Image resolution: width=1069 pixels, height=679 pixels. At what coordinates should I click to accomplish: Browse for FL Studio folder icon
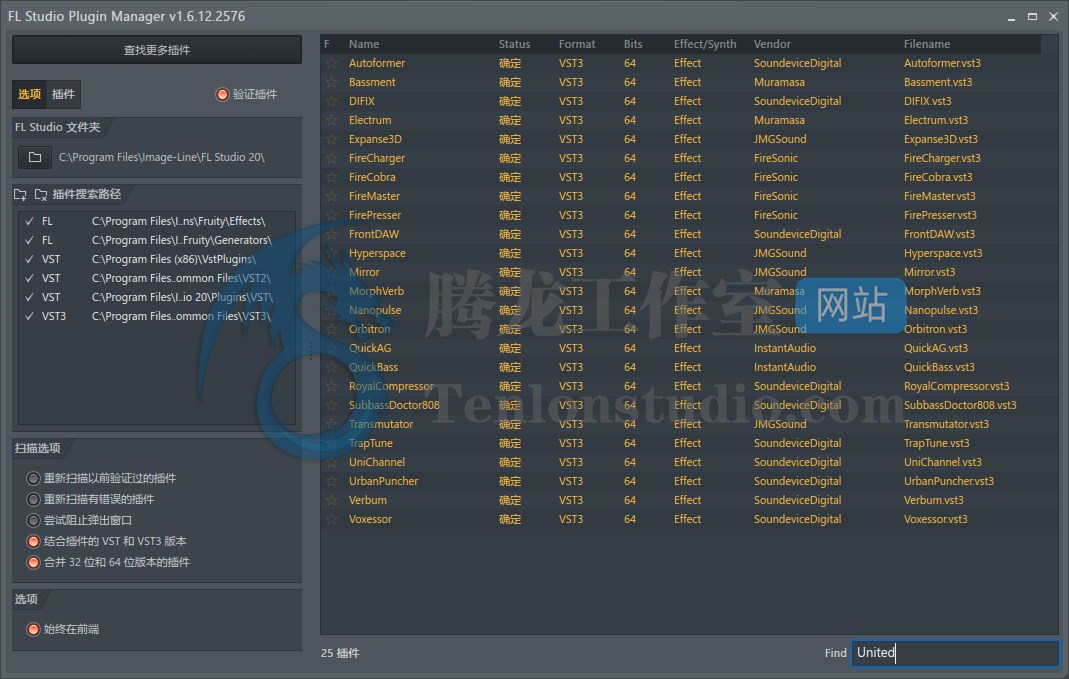(35, 157)
